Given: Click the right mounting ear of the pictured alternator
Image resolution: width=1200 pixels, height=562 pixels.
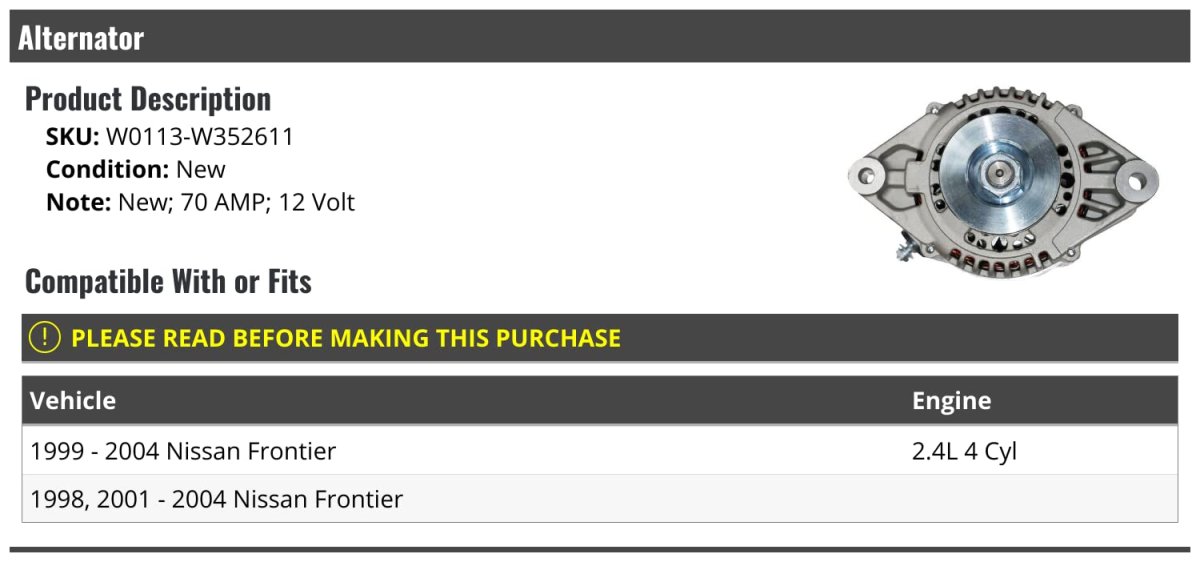Looking at the screenshot, I should (1135, 183).
